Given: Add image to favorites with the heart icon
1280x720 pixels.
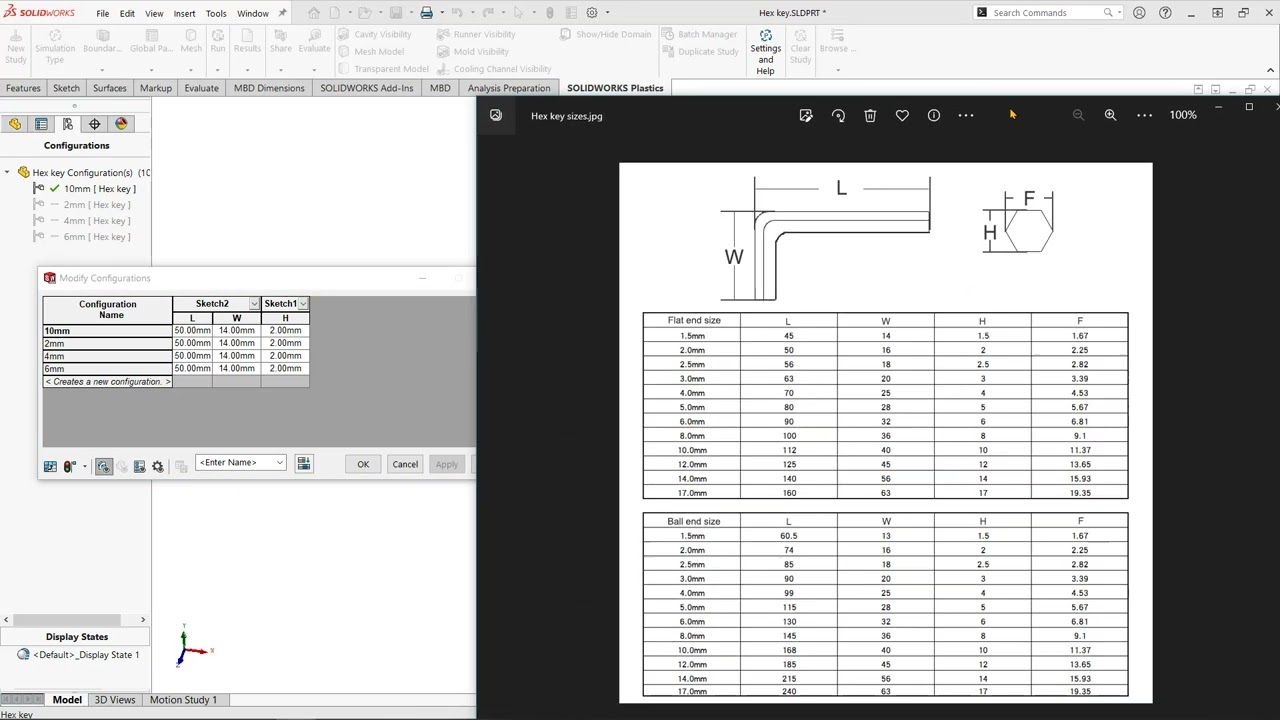Looking at the screenshot, I should [x=902, y=116].
